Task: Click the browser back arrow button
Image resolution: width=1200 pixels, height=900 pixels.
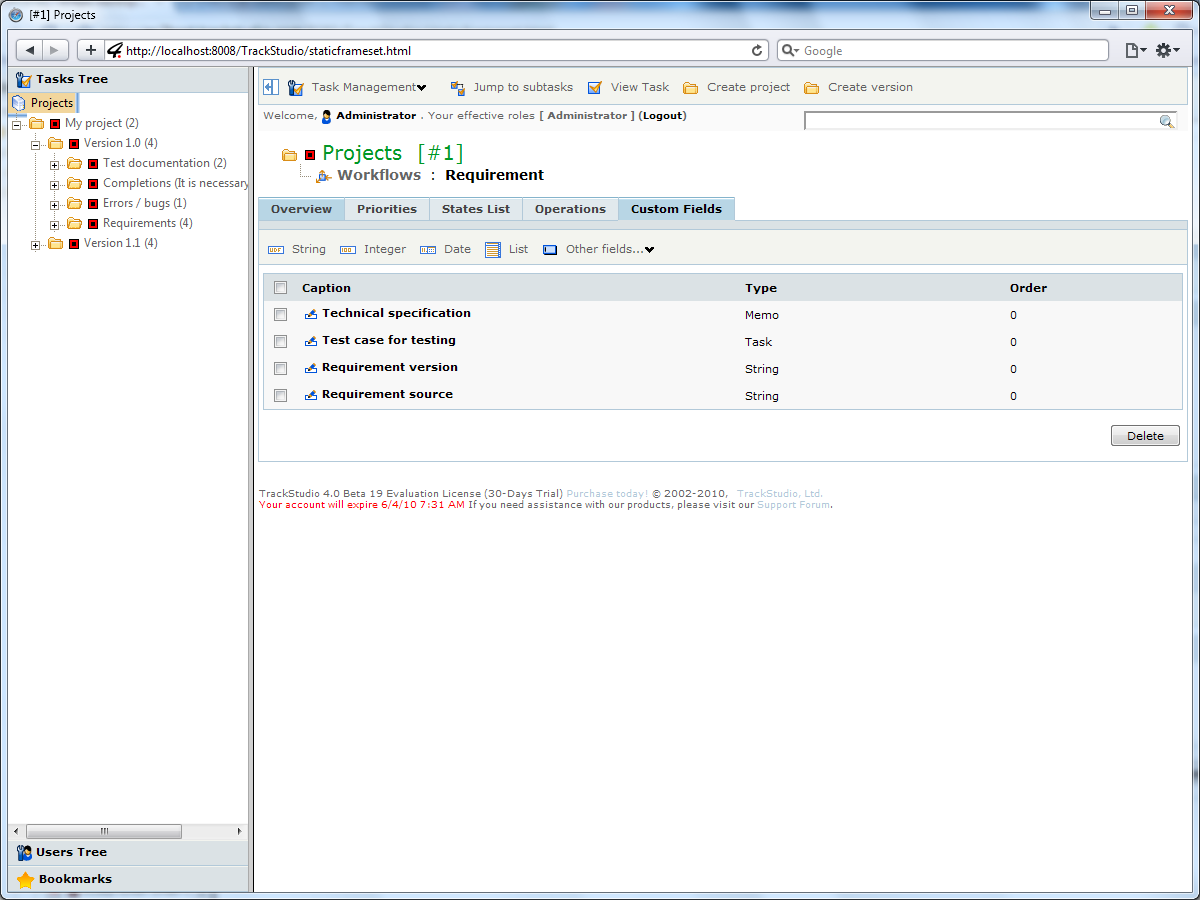Action: click(x=30, y=50)
